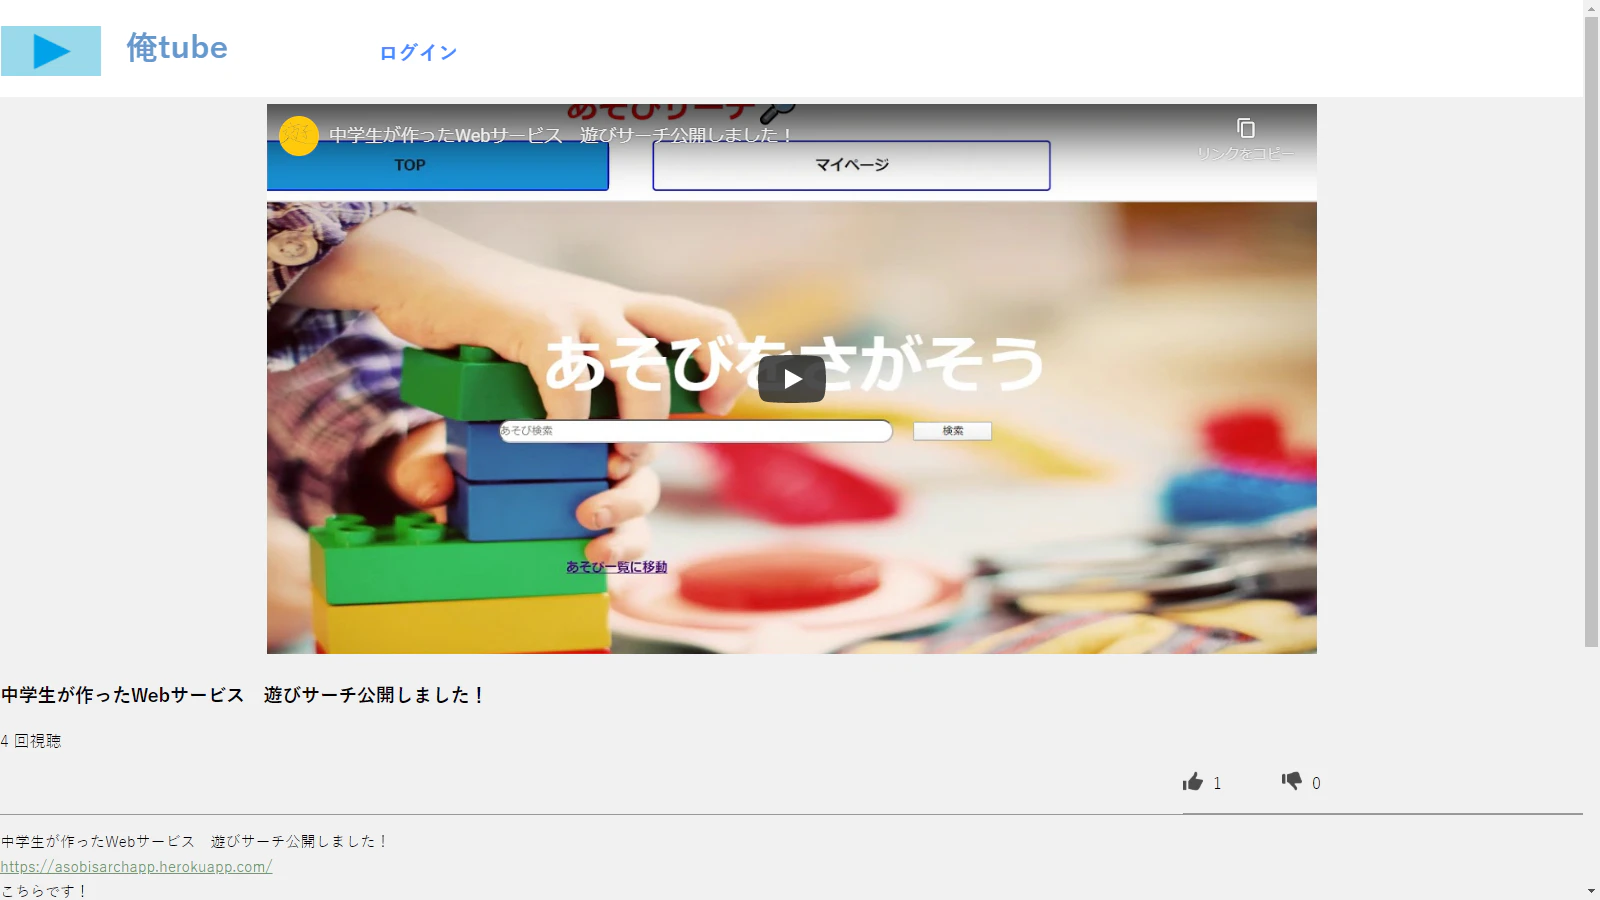
Task: Click the あそび検索 search field in video
Action: click(696, 431)
